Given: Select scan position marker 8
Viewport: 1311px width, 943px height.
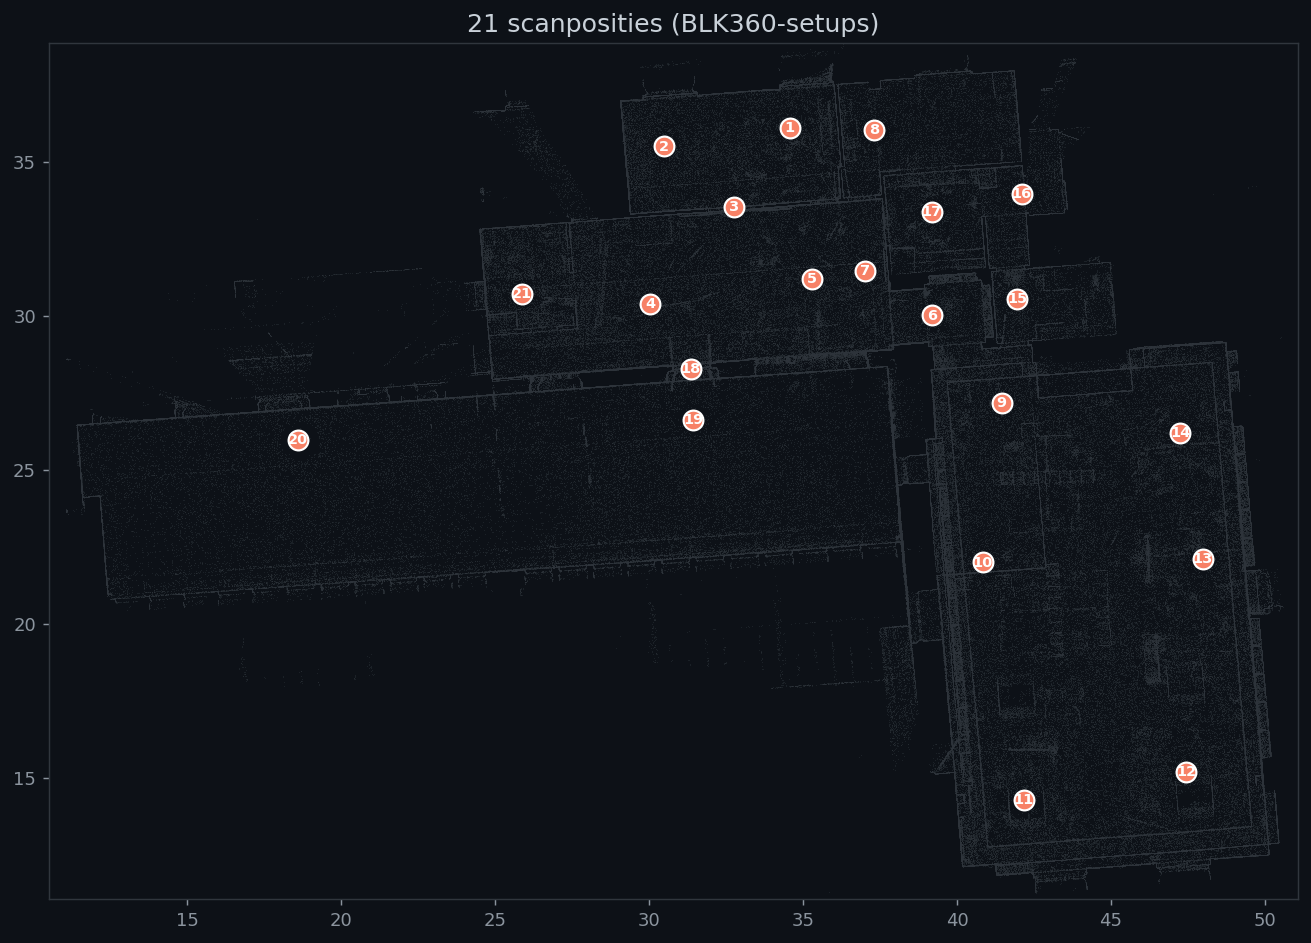Looking at the screenshot, I should (874, 130).
